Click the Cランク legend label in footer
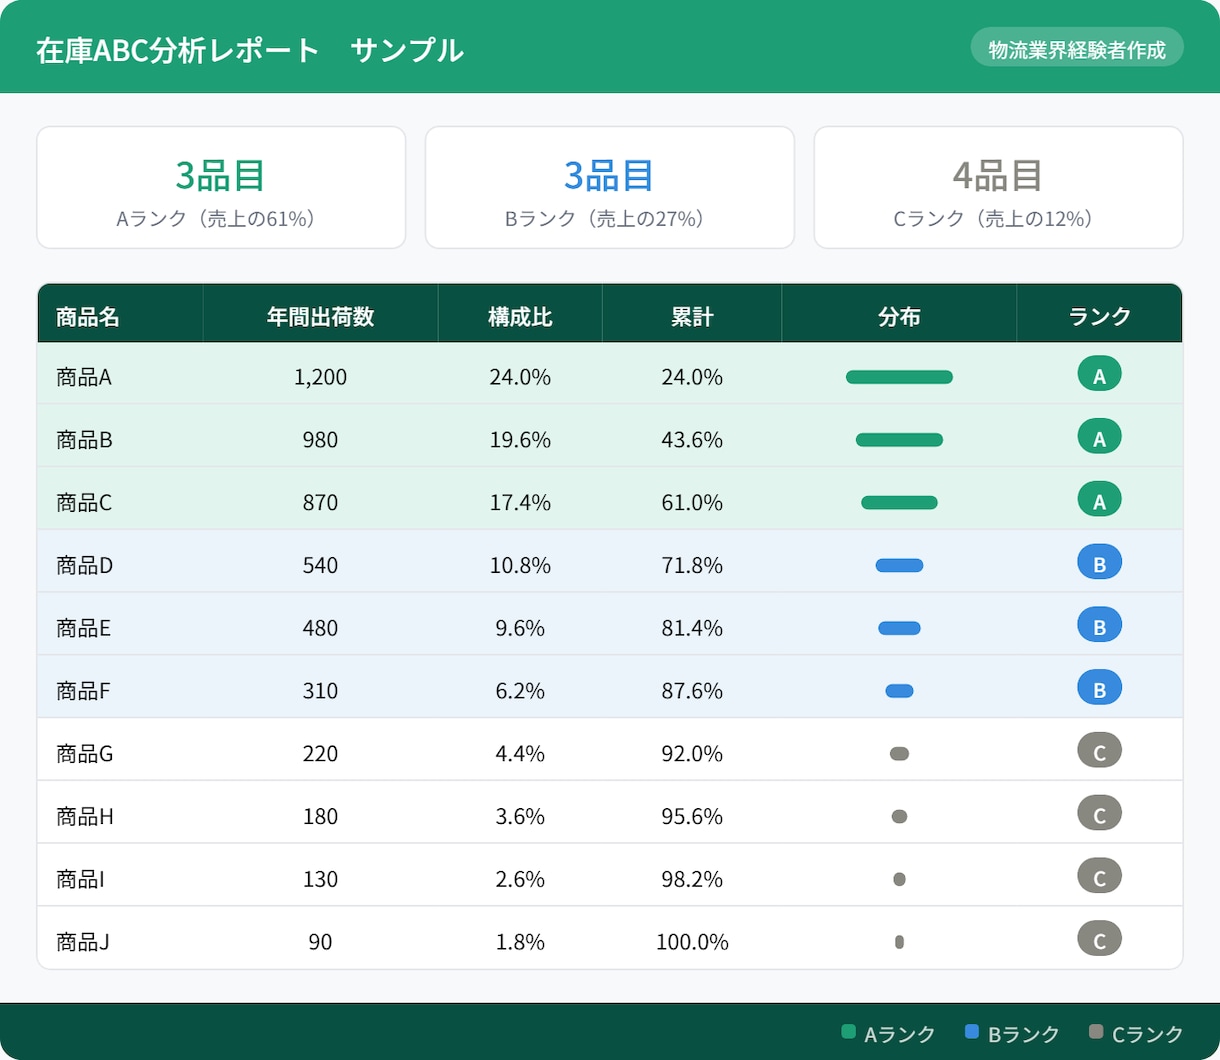Viewport: 1220px width, 1060px height. coord(1147,1034)
